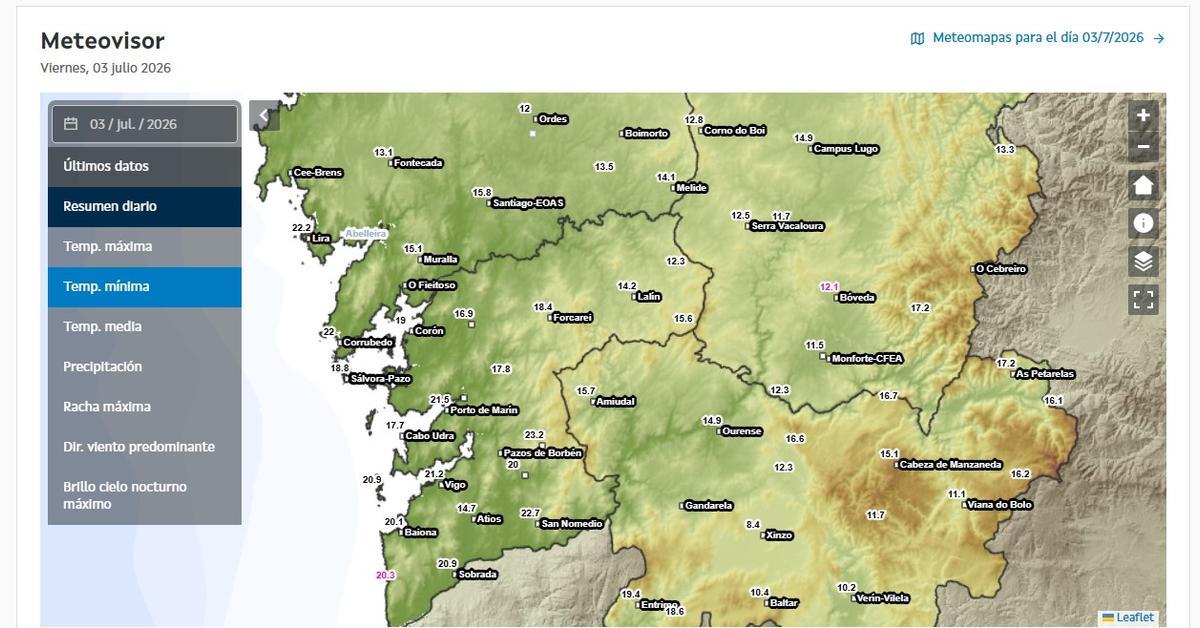
Task: Open the Leaflet attribution link
Action: (x=1135, y=617)
